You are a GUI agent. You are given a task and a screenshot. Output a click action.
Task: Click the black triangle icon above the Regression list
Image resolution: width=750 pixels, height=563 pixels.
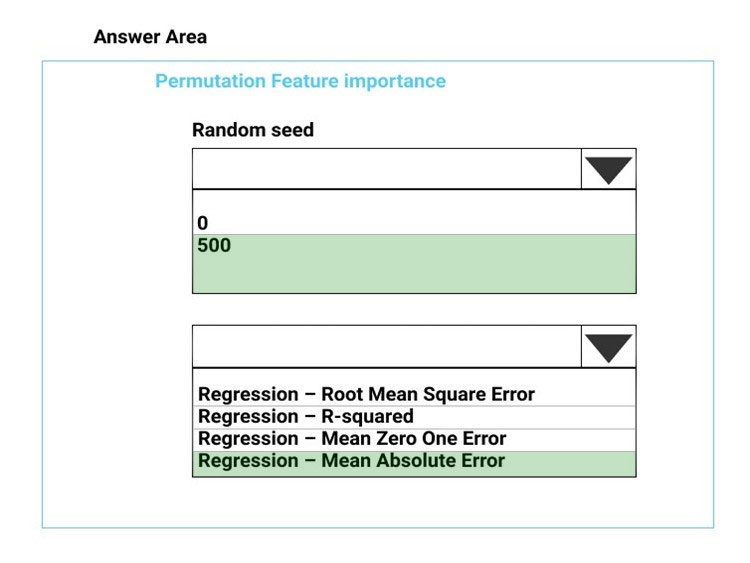pos(608,348)
